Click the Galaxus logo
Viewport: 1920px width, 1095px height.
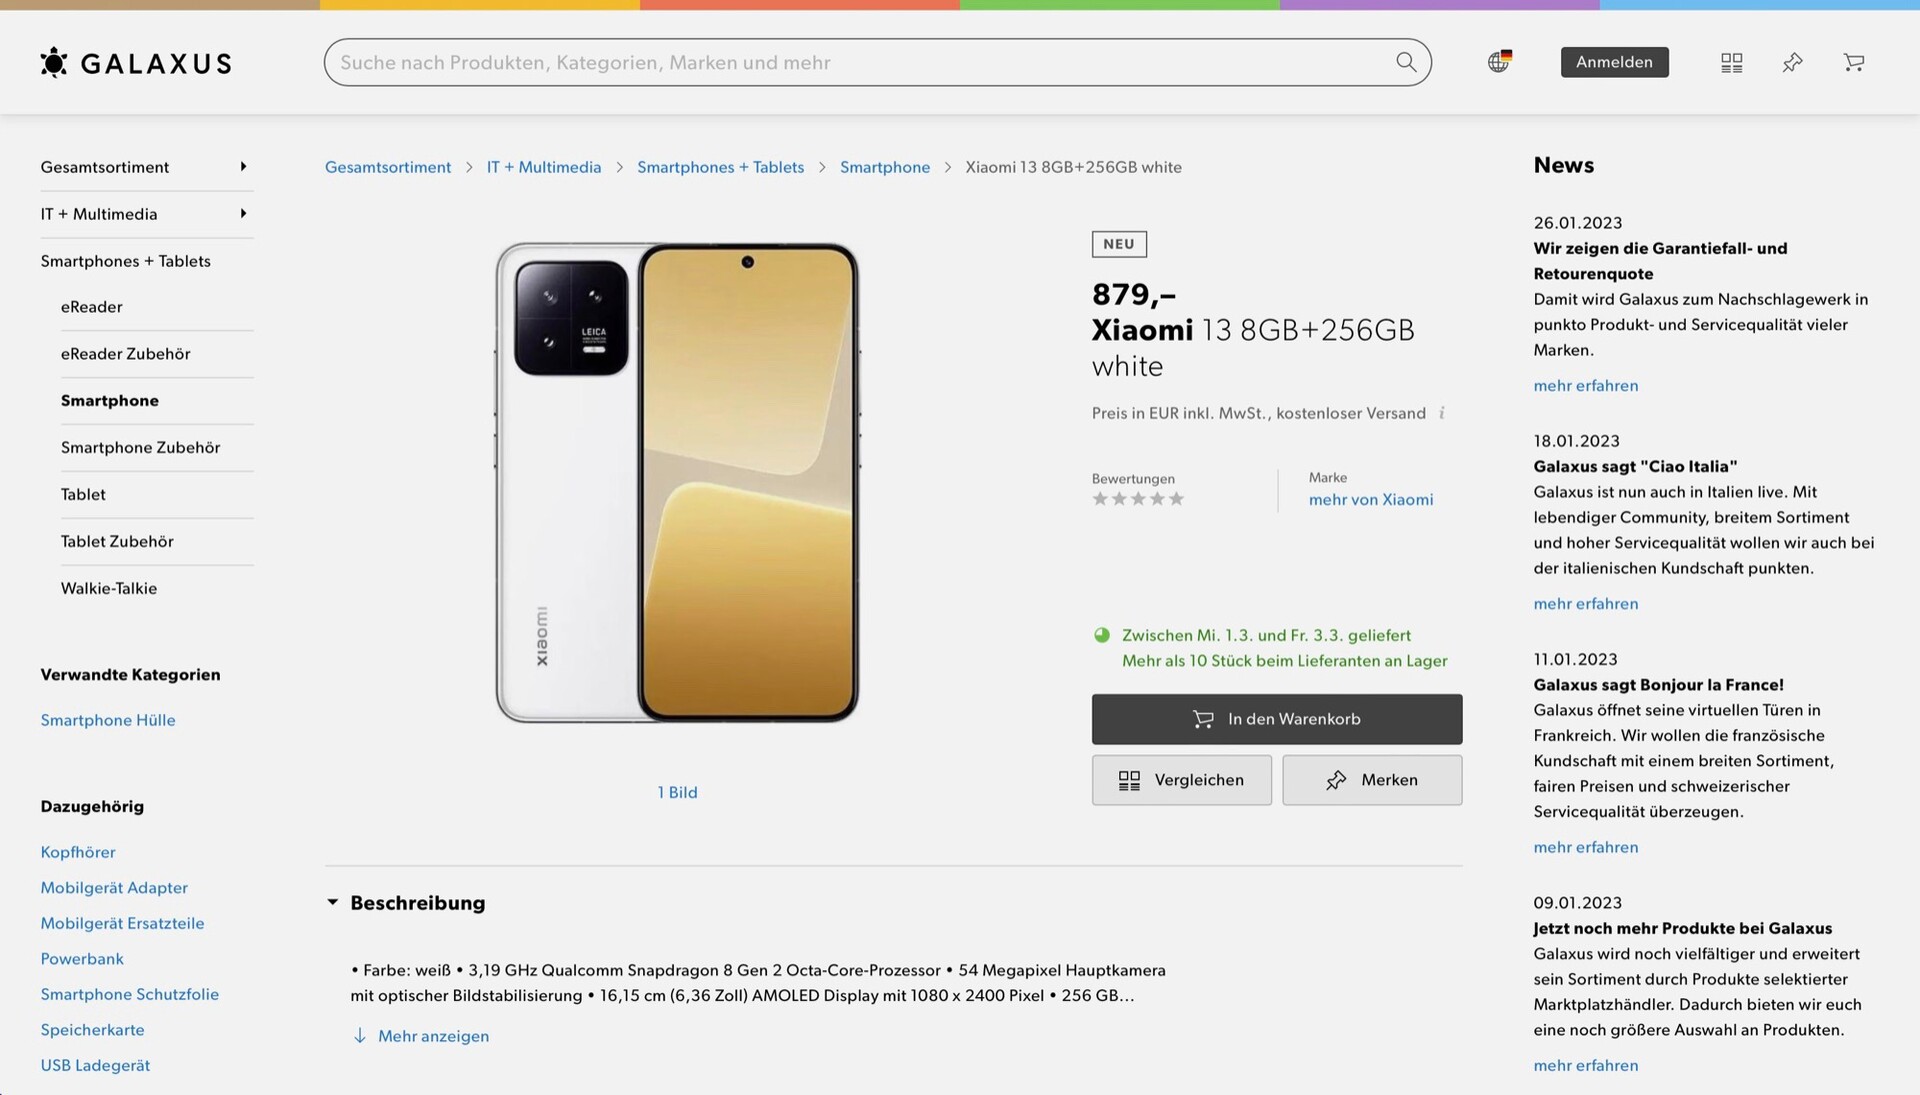tap(136, 63)
